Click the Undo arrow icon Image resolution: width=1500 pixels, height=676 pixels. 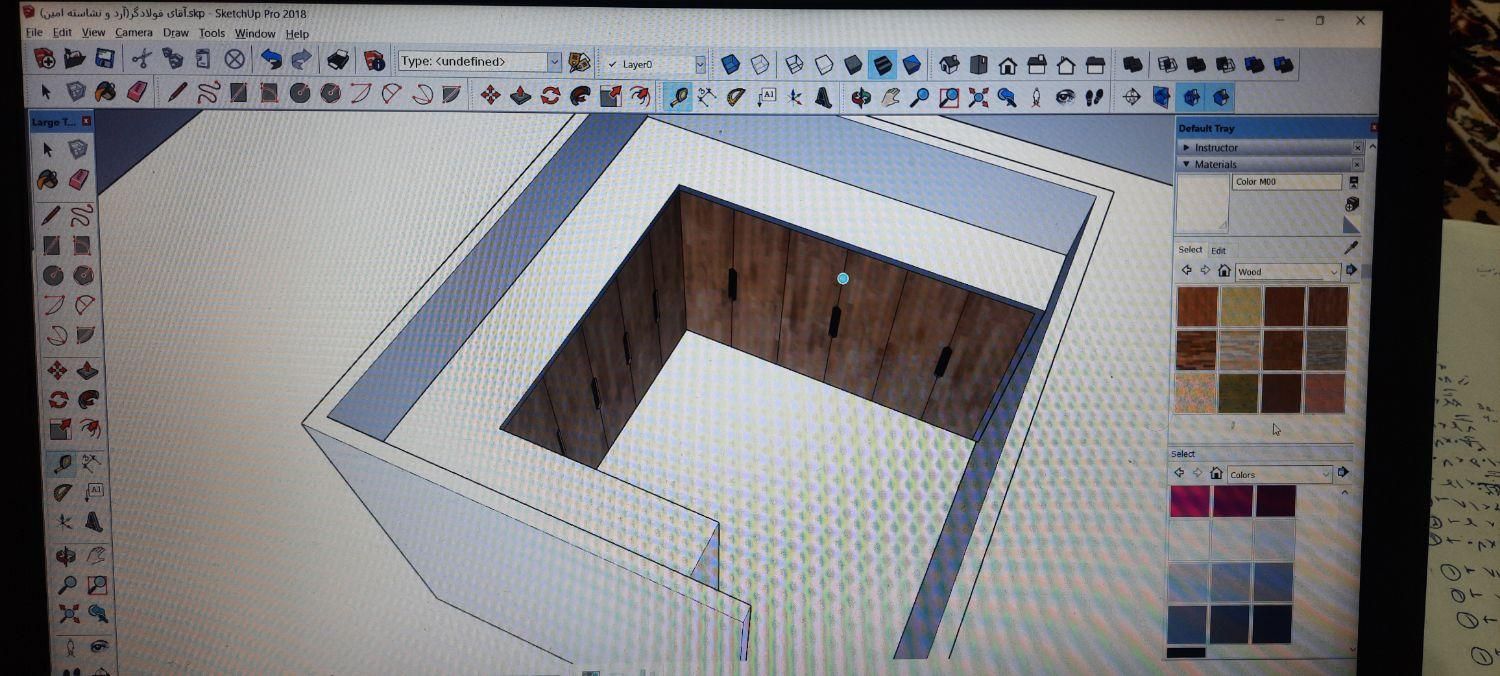[271, 60]
